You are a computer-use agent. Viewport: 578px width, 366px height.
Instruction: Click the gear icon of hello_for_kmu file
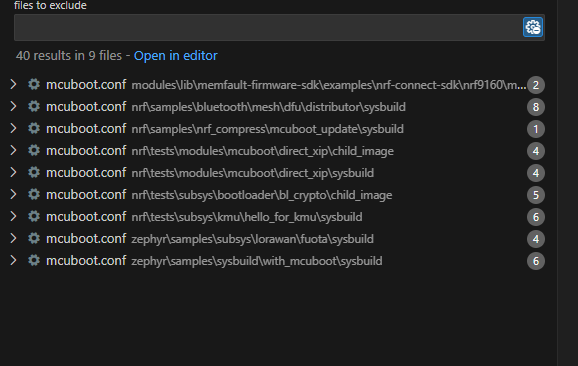coord(34,217)
